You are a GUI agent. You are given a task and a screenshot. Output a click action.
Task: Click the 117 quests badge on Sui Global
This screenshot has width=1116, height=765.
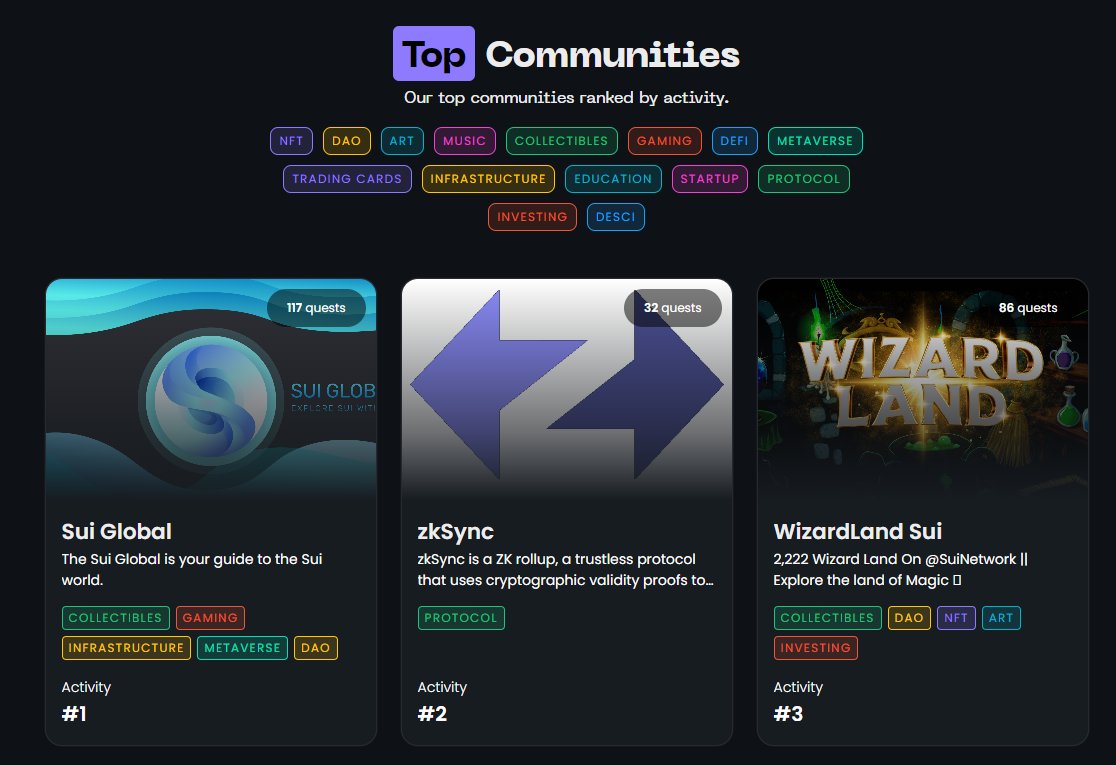316,308
